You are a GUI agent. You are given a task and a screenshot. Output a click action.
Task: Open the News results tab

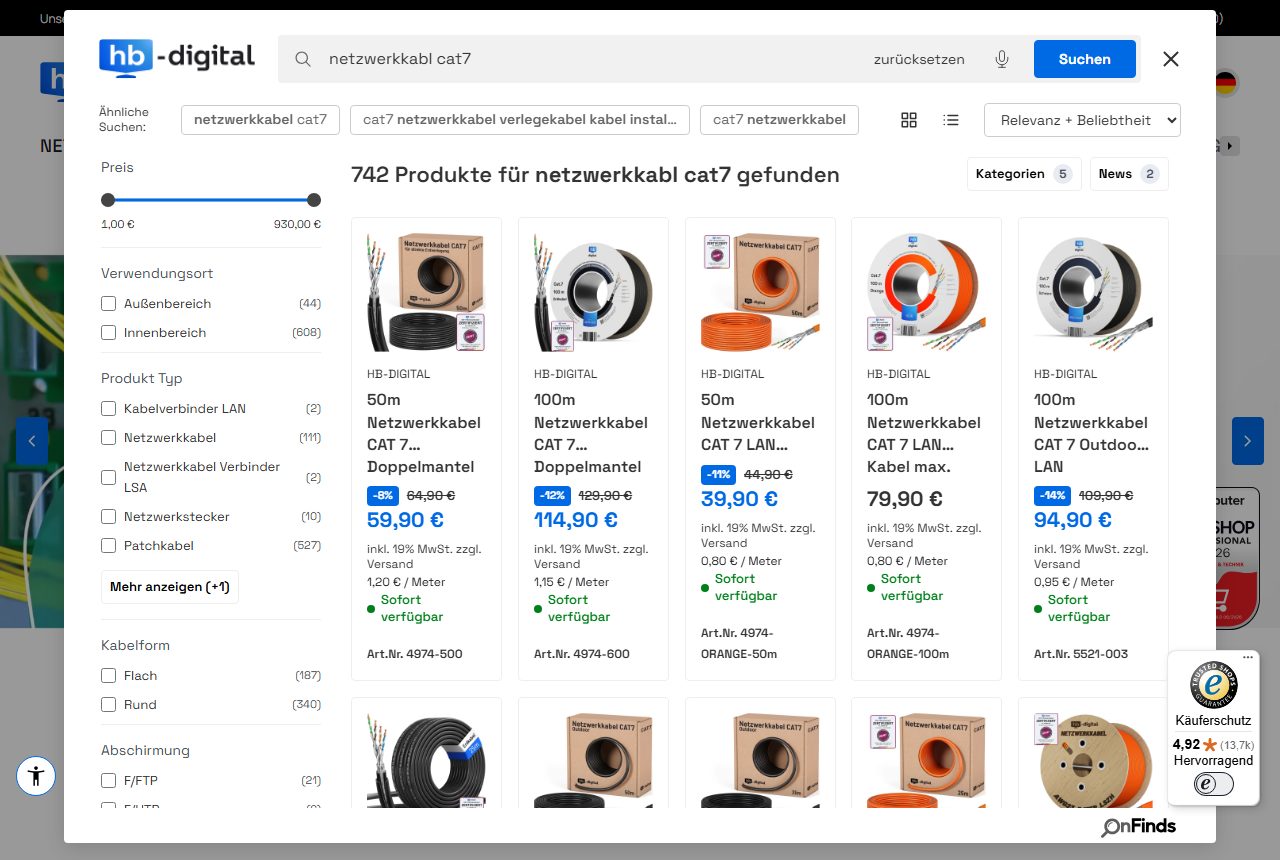(1129, 174)
